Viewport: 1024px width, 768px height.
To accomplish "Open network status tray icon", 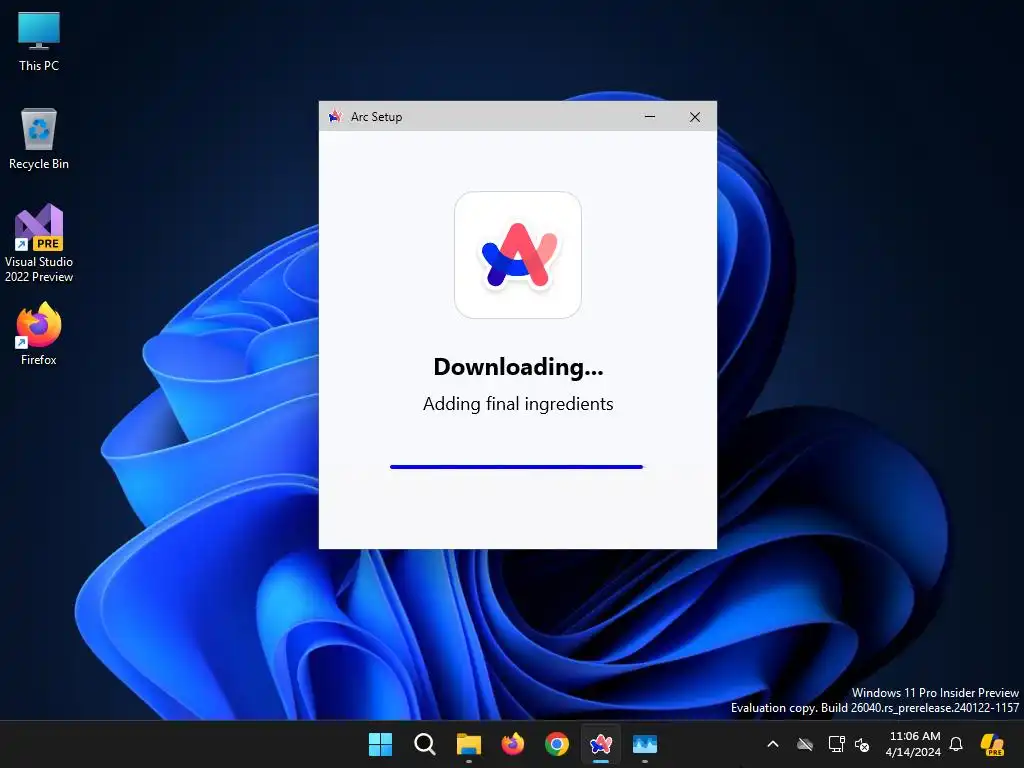I will 837,744.
